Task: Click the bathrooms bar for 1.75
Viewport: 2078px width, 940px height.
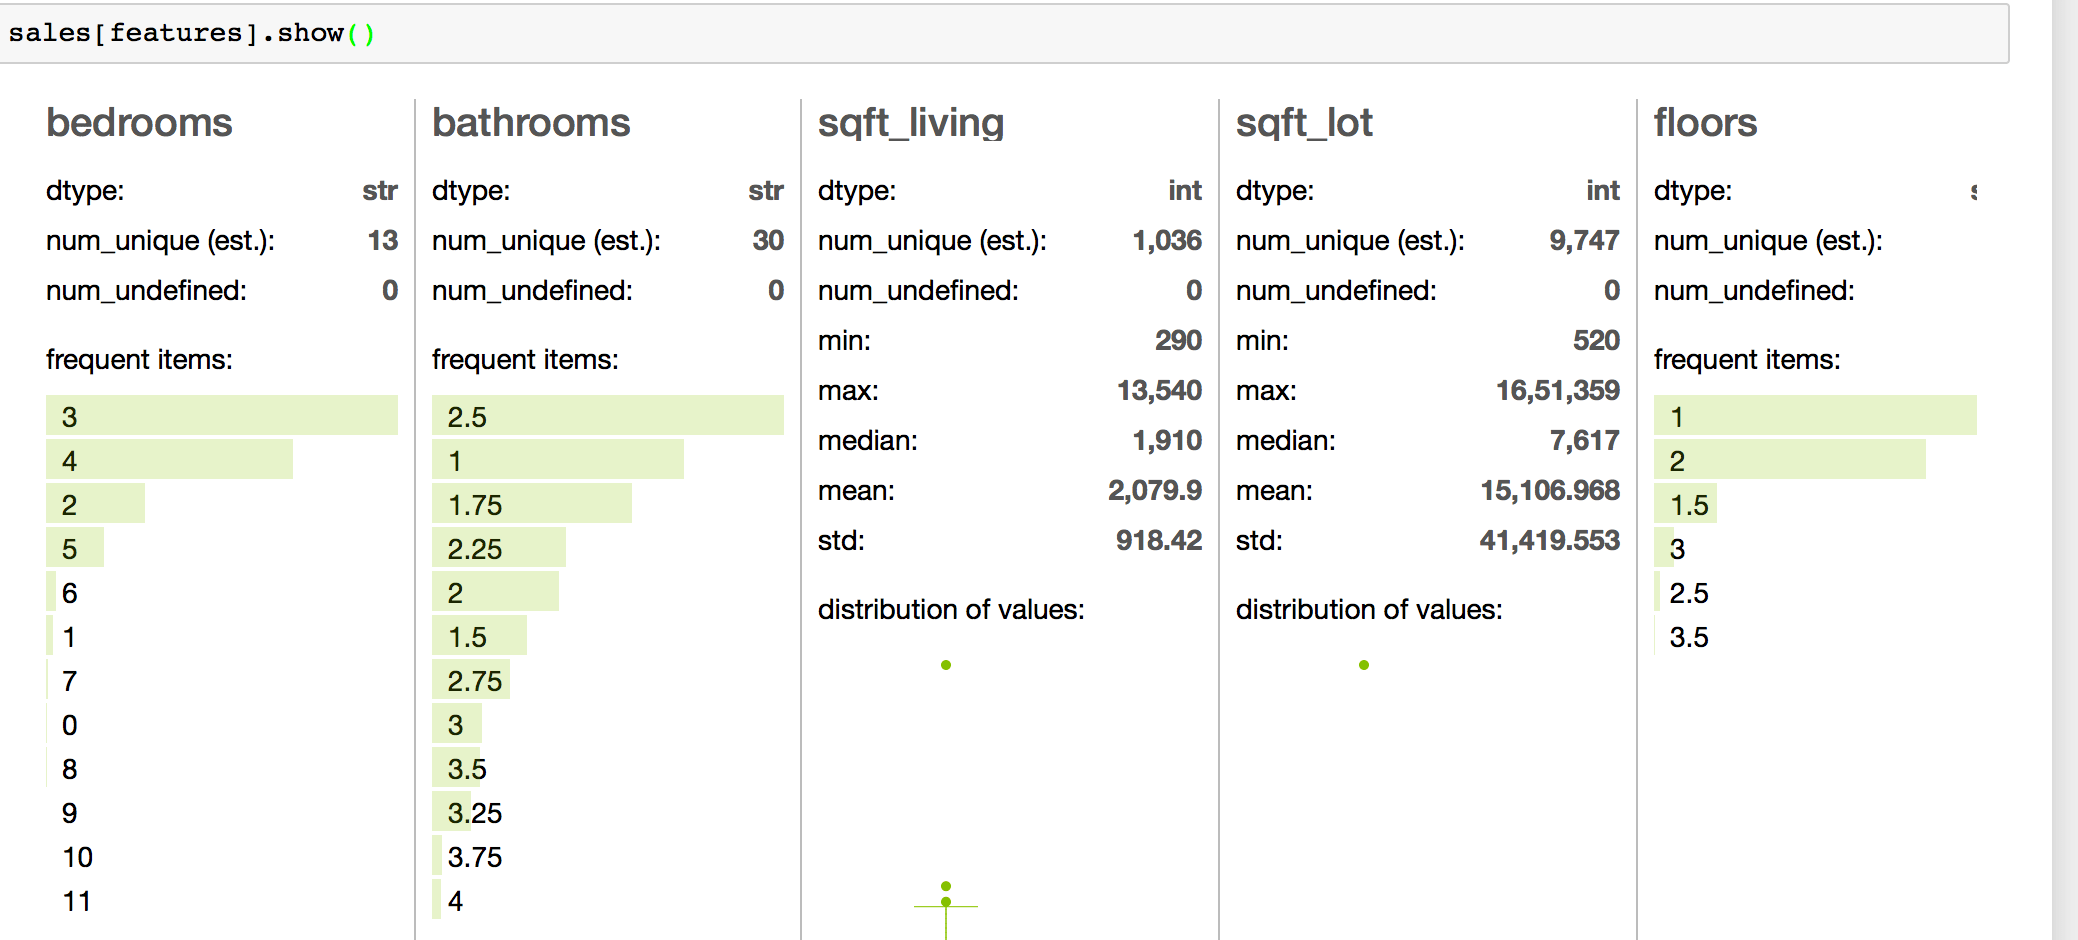Action: (x=532, y=503)
